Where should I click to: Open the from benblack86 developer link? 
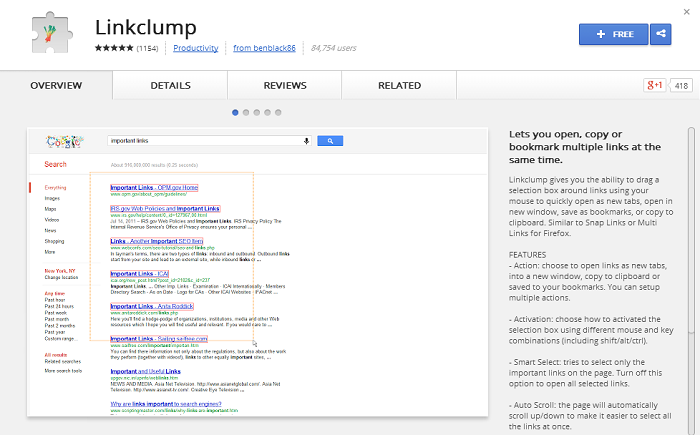(x=264, y=48)
